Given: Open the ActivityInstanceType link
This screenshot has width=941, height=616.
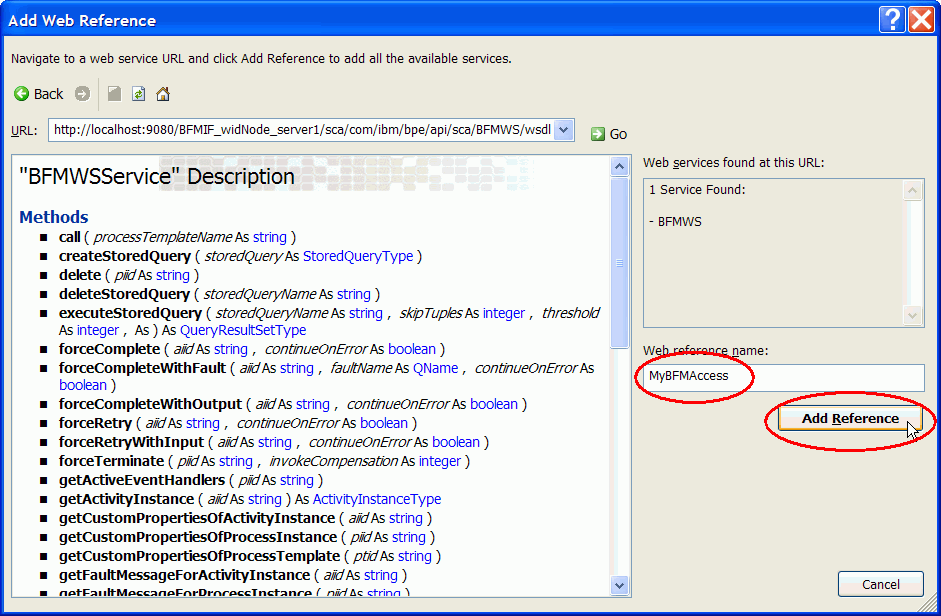Looking at the screenshot, I should [376, 499].
